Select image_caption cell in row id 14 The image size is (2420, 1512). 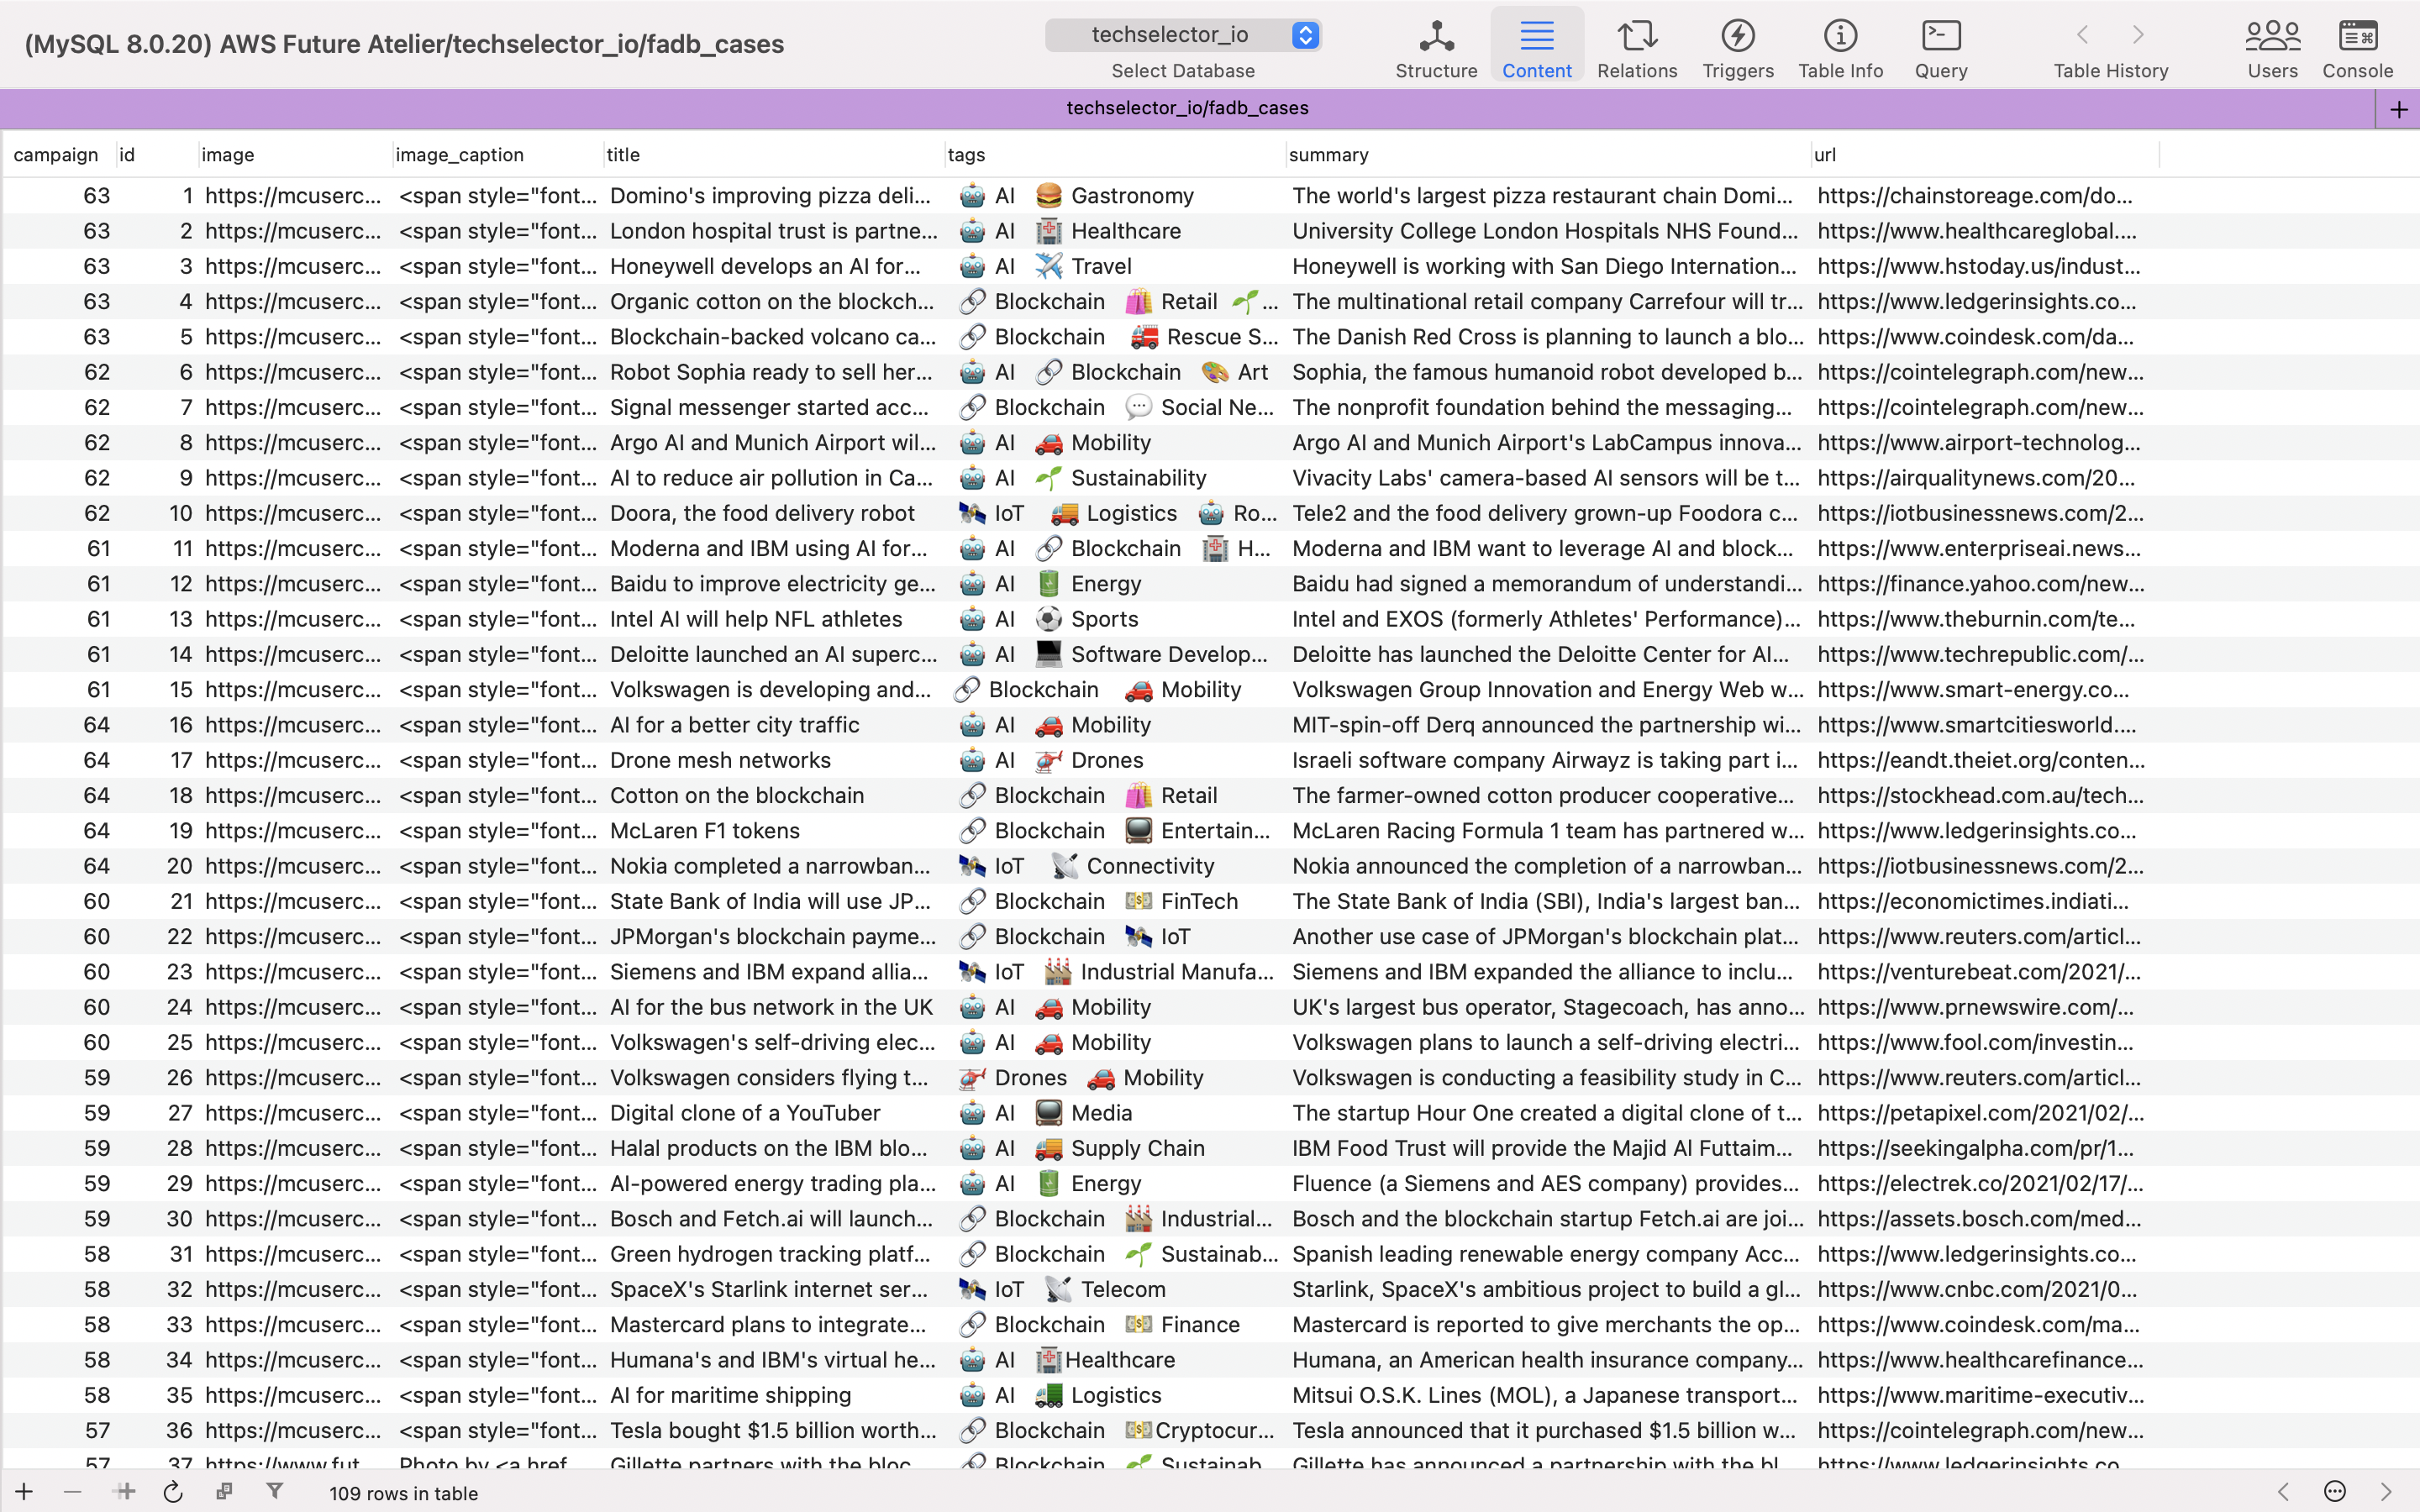pos(498,655)
